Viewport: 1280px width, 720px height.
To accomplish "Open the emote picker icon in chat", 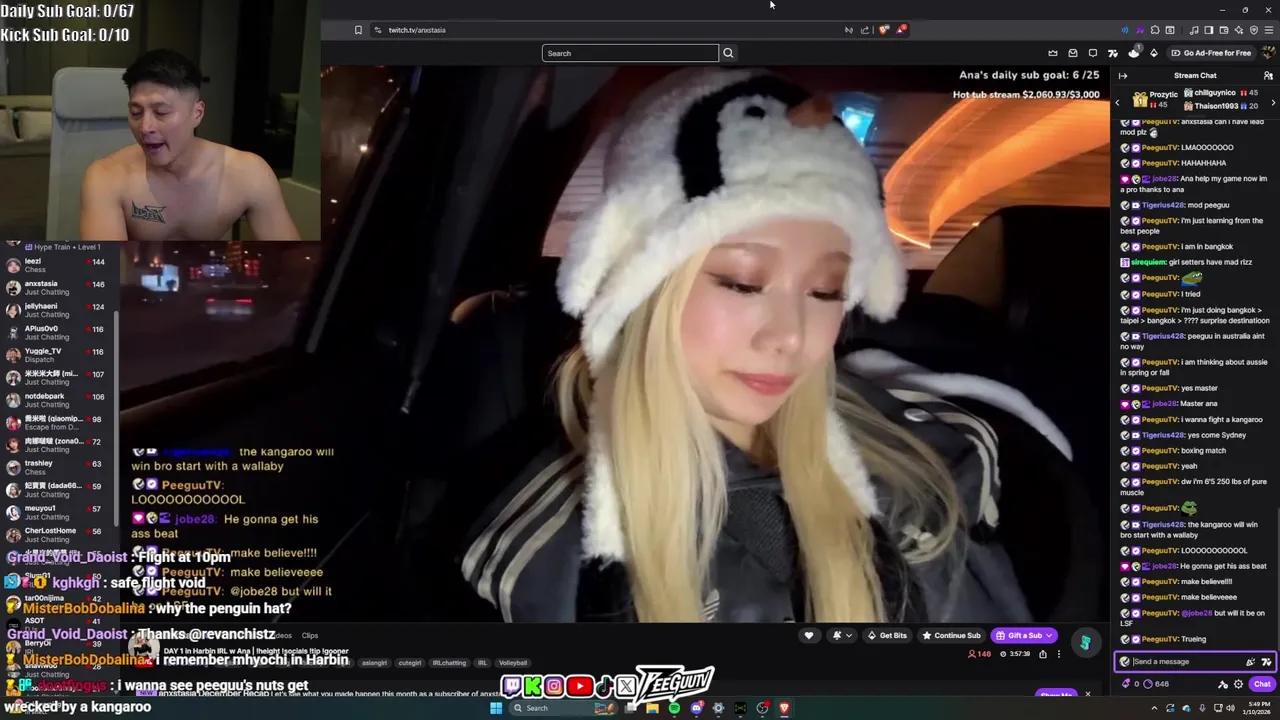I will click(x=1266, y=661).
